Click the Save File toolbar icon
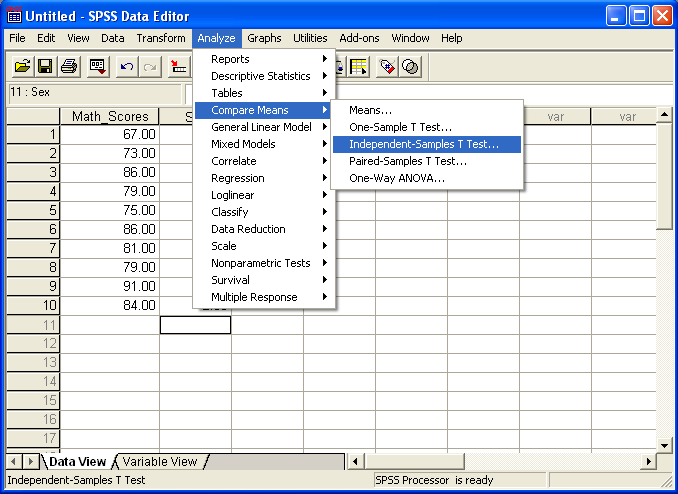Viewport: 678px width, 494px height. tap(45, 67)
